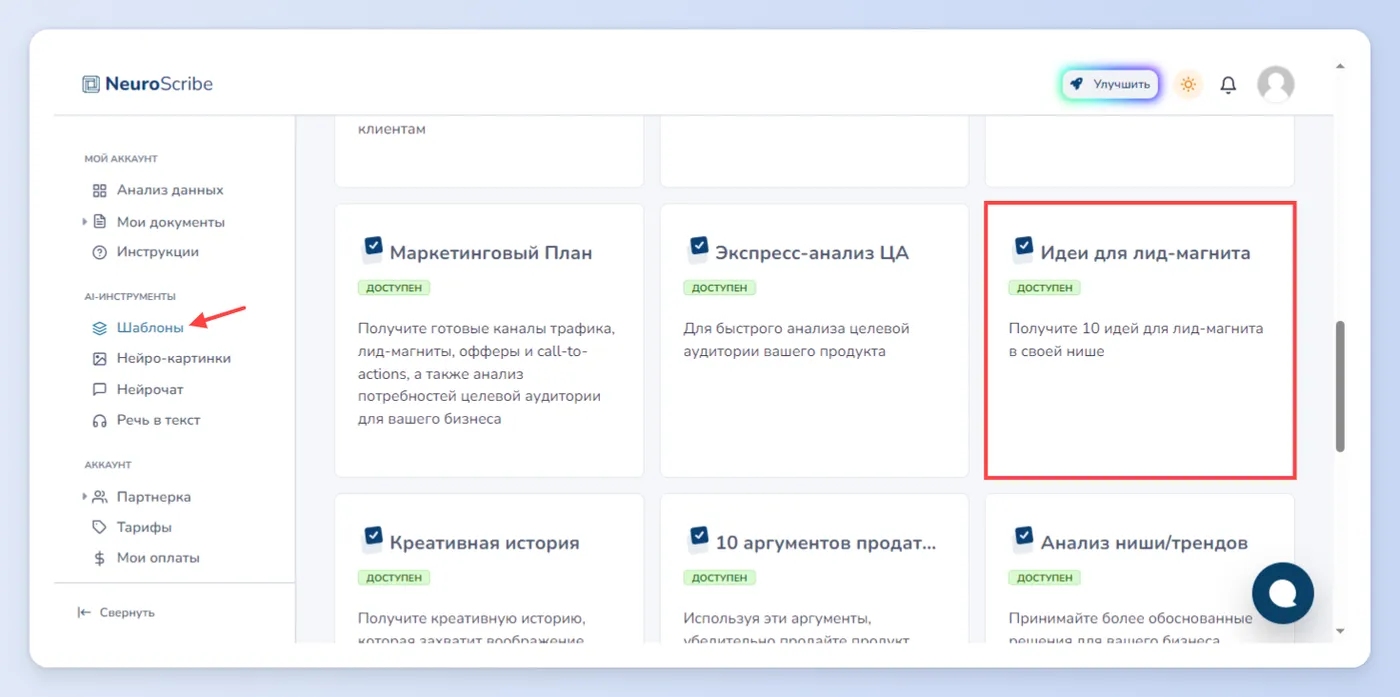Screen dimensions: 1400x697
Task: Open Анализ ниши/трендов template title
Action: click(x=1144, y=543)
